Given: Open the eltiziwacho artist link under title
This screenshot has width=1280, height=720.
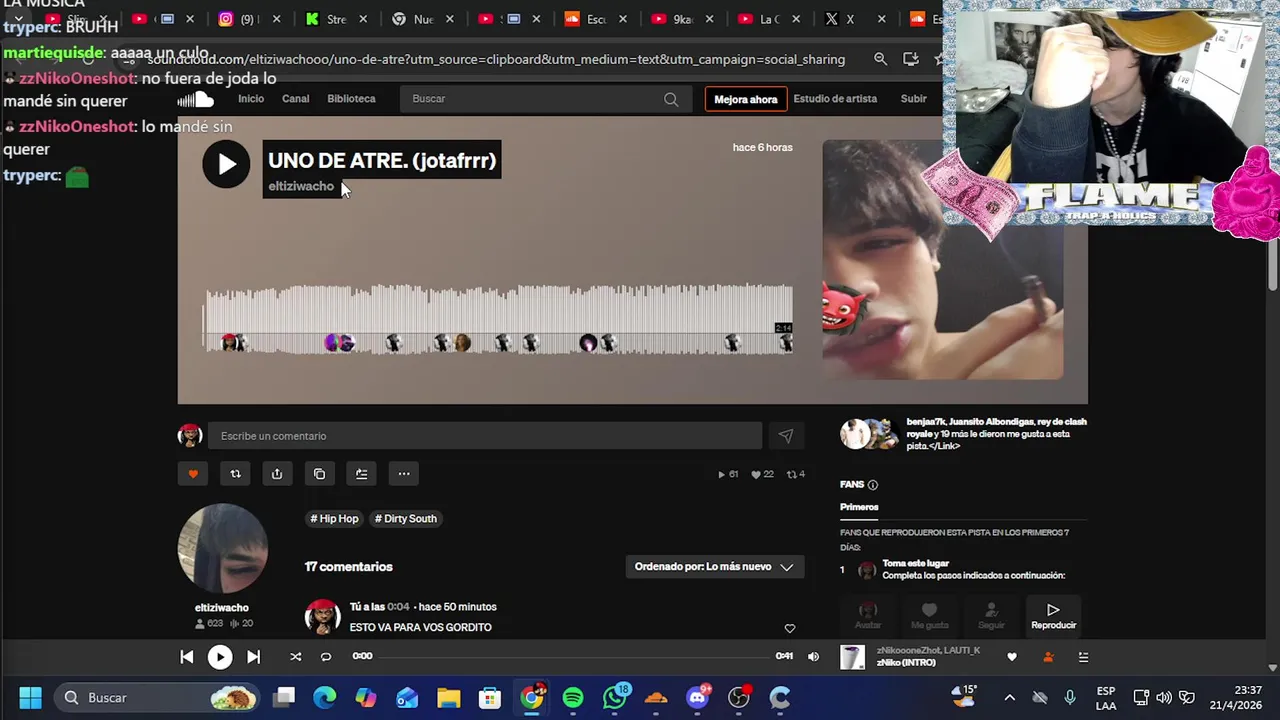Looking at the screenshot, I should click(x=301, y=186).
